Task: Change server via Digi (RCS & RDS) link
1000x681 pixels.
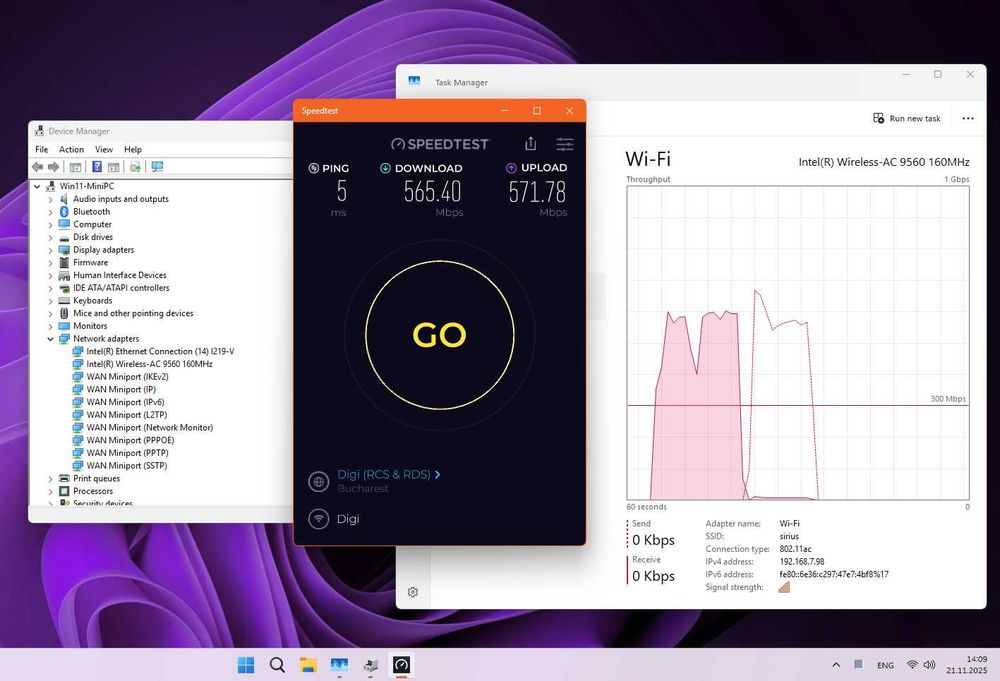Action: [x=388, y=474]
